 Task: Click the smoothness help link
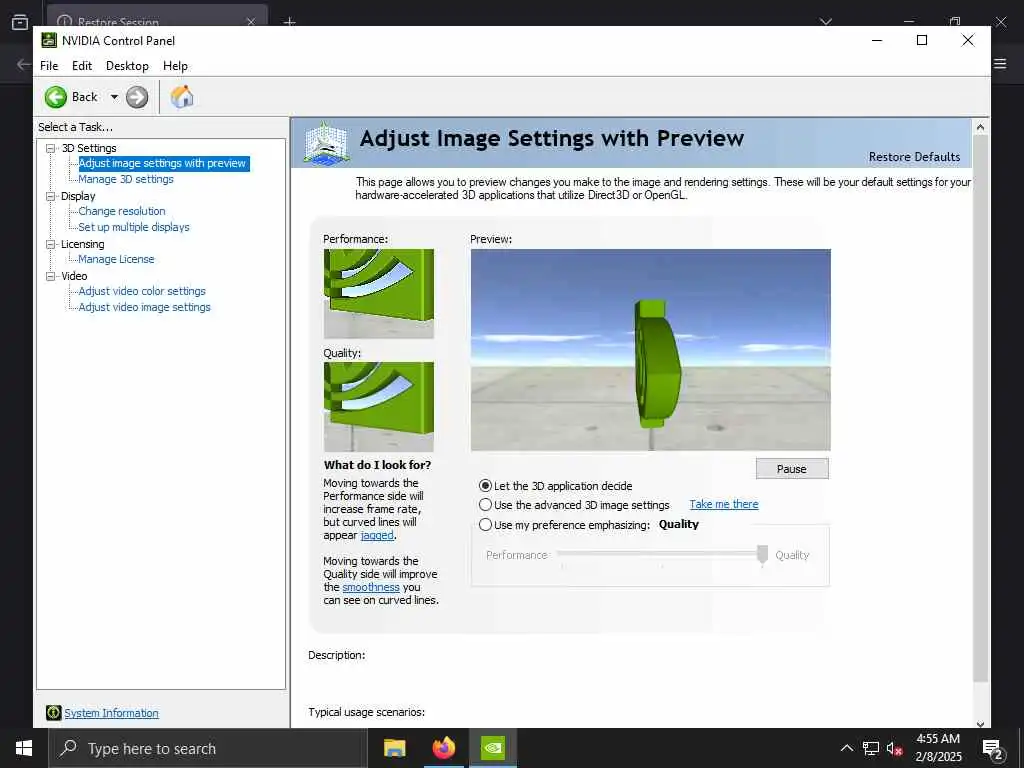[371, 587]
